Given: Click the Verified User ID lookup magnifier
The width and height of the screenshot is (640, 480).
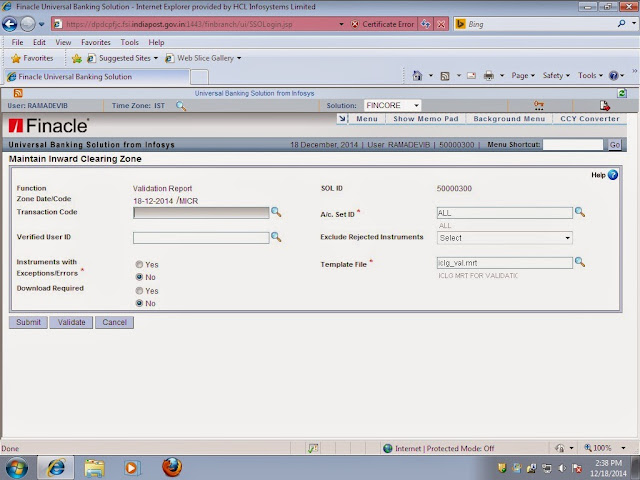Looking at the screenshot, I should pyautogui.click(x=276, y=237).
